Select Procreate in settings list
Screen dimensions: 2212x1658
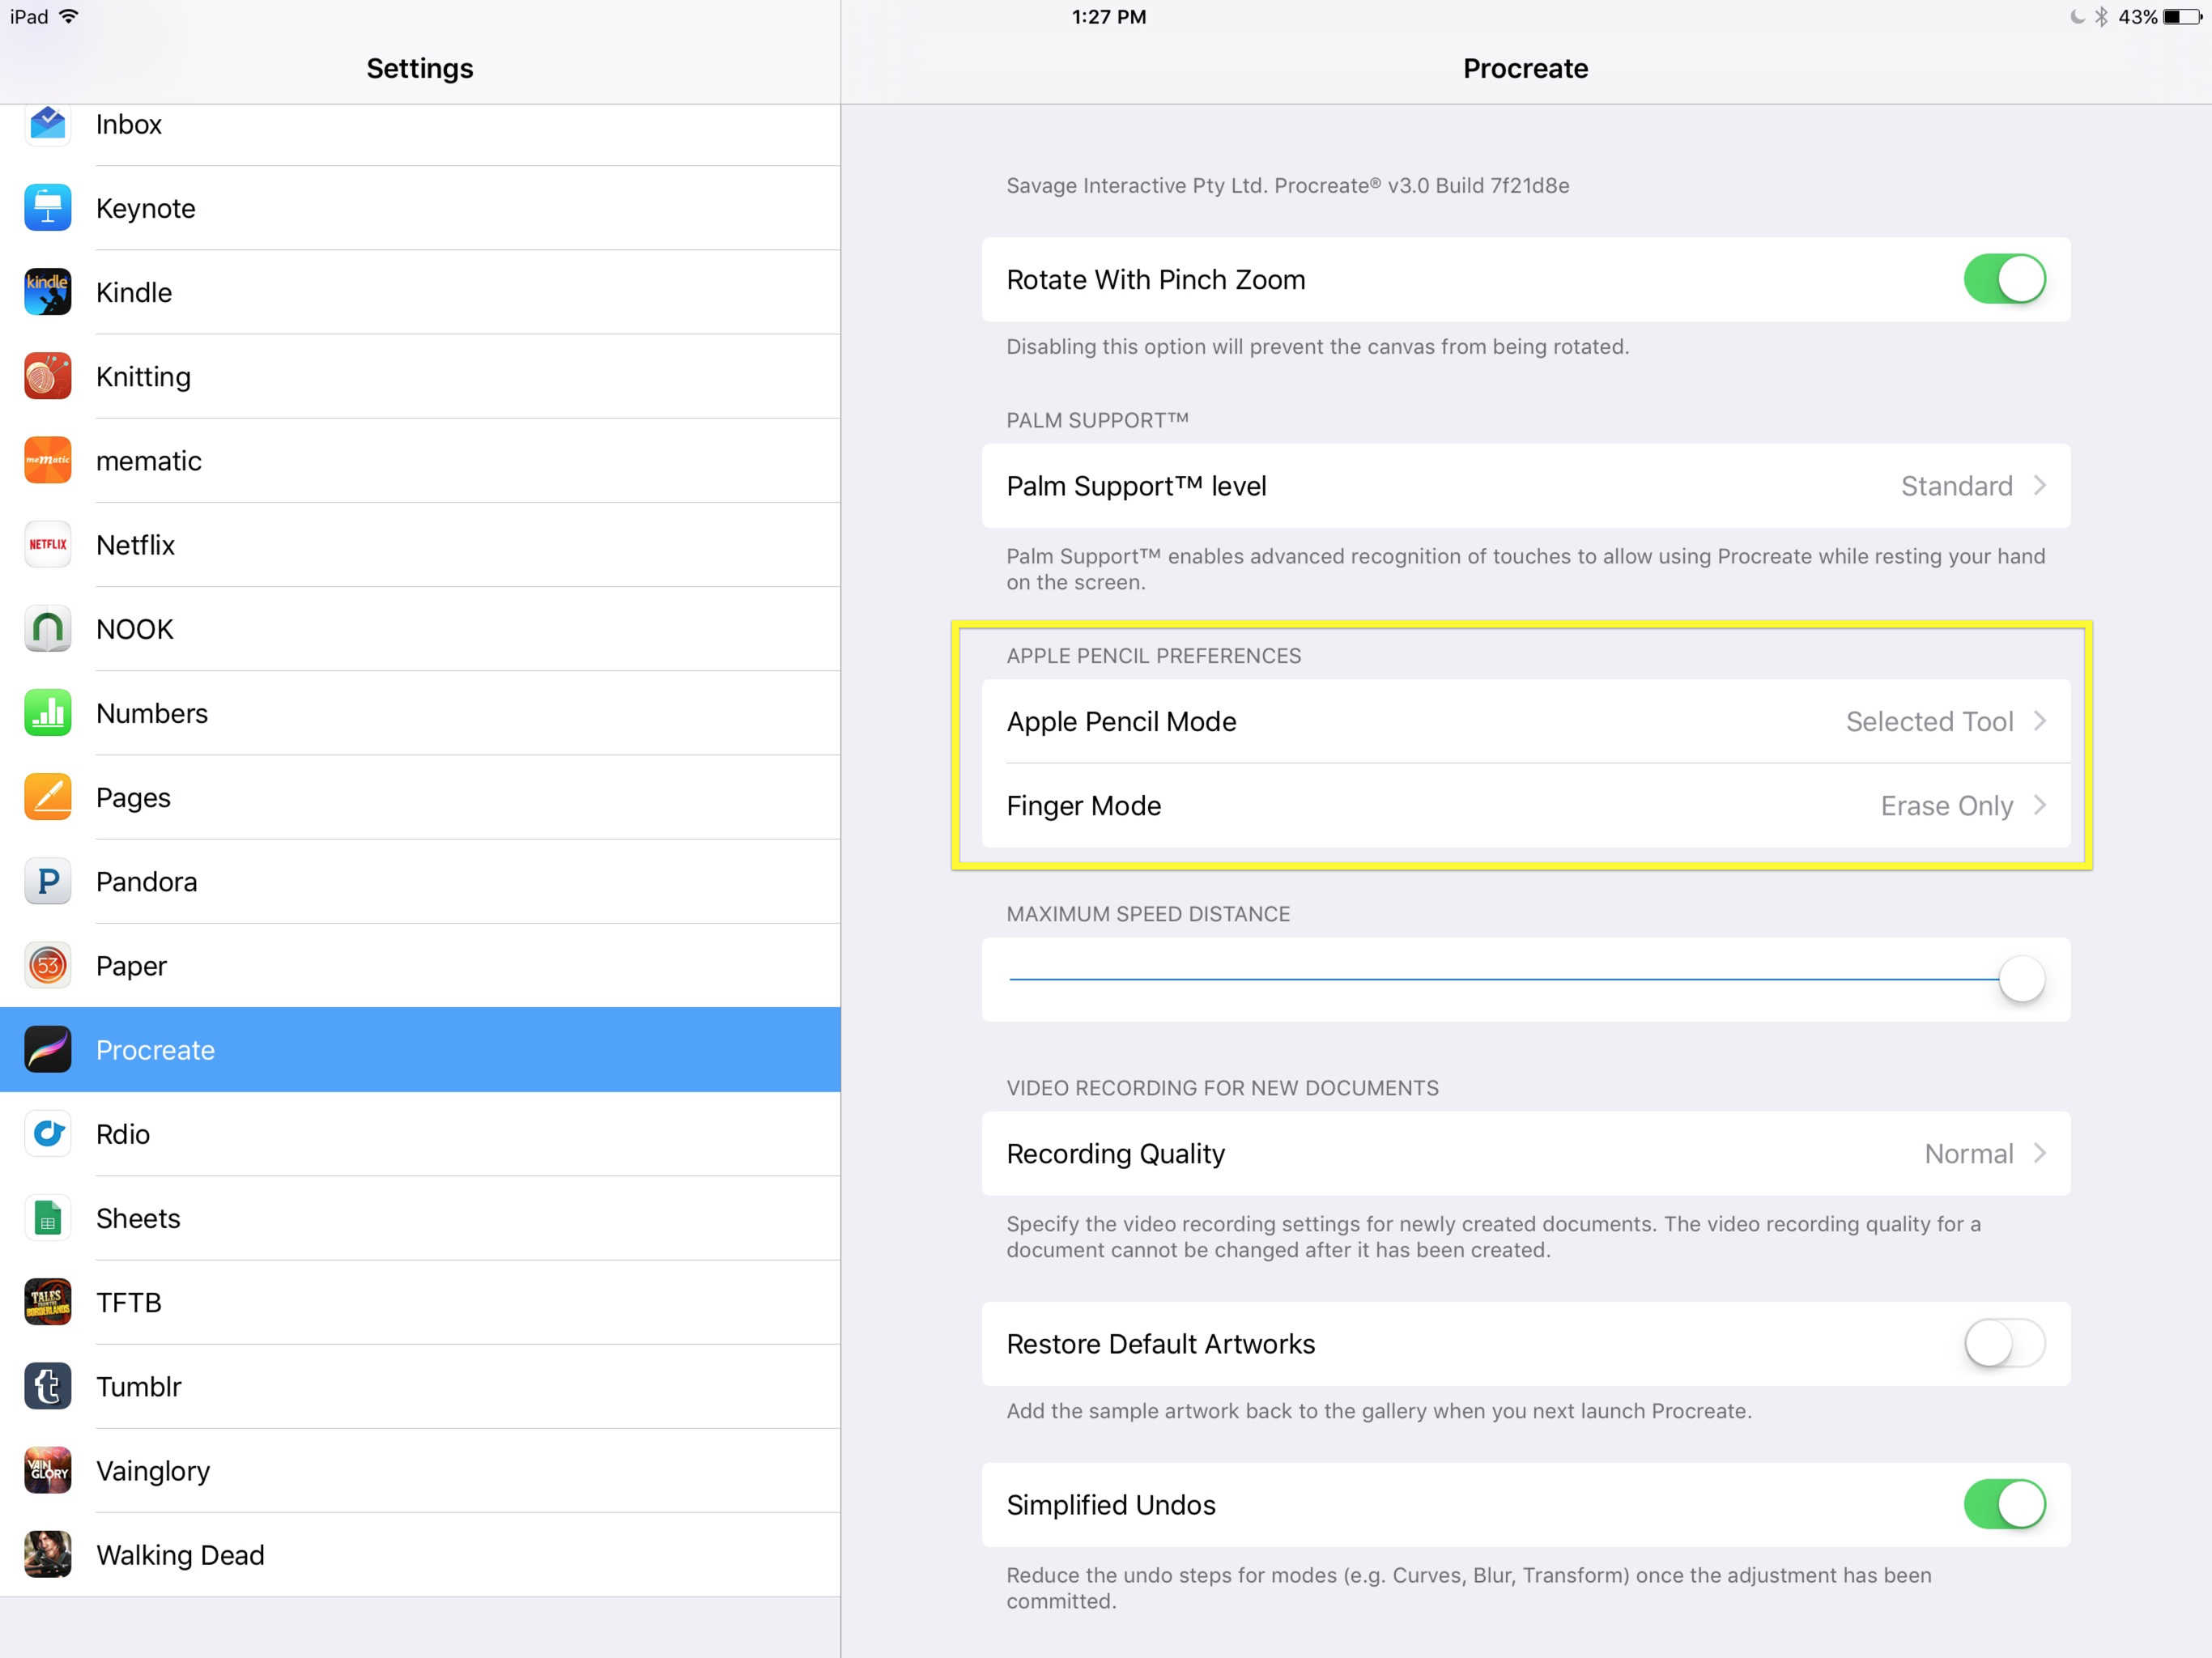tap(420, 1050)
